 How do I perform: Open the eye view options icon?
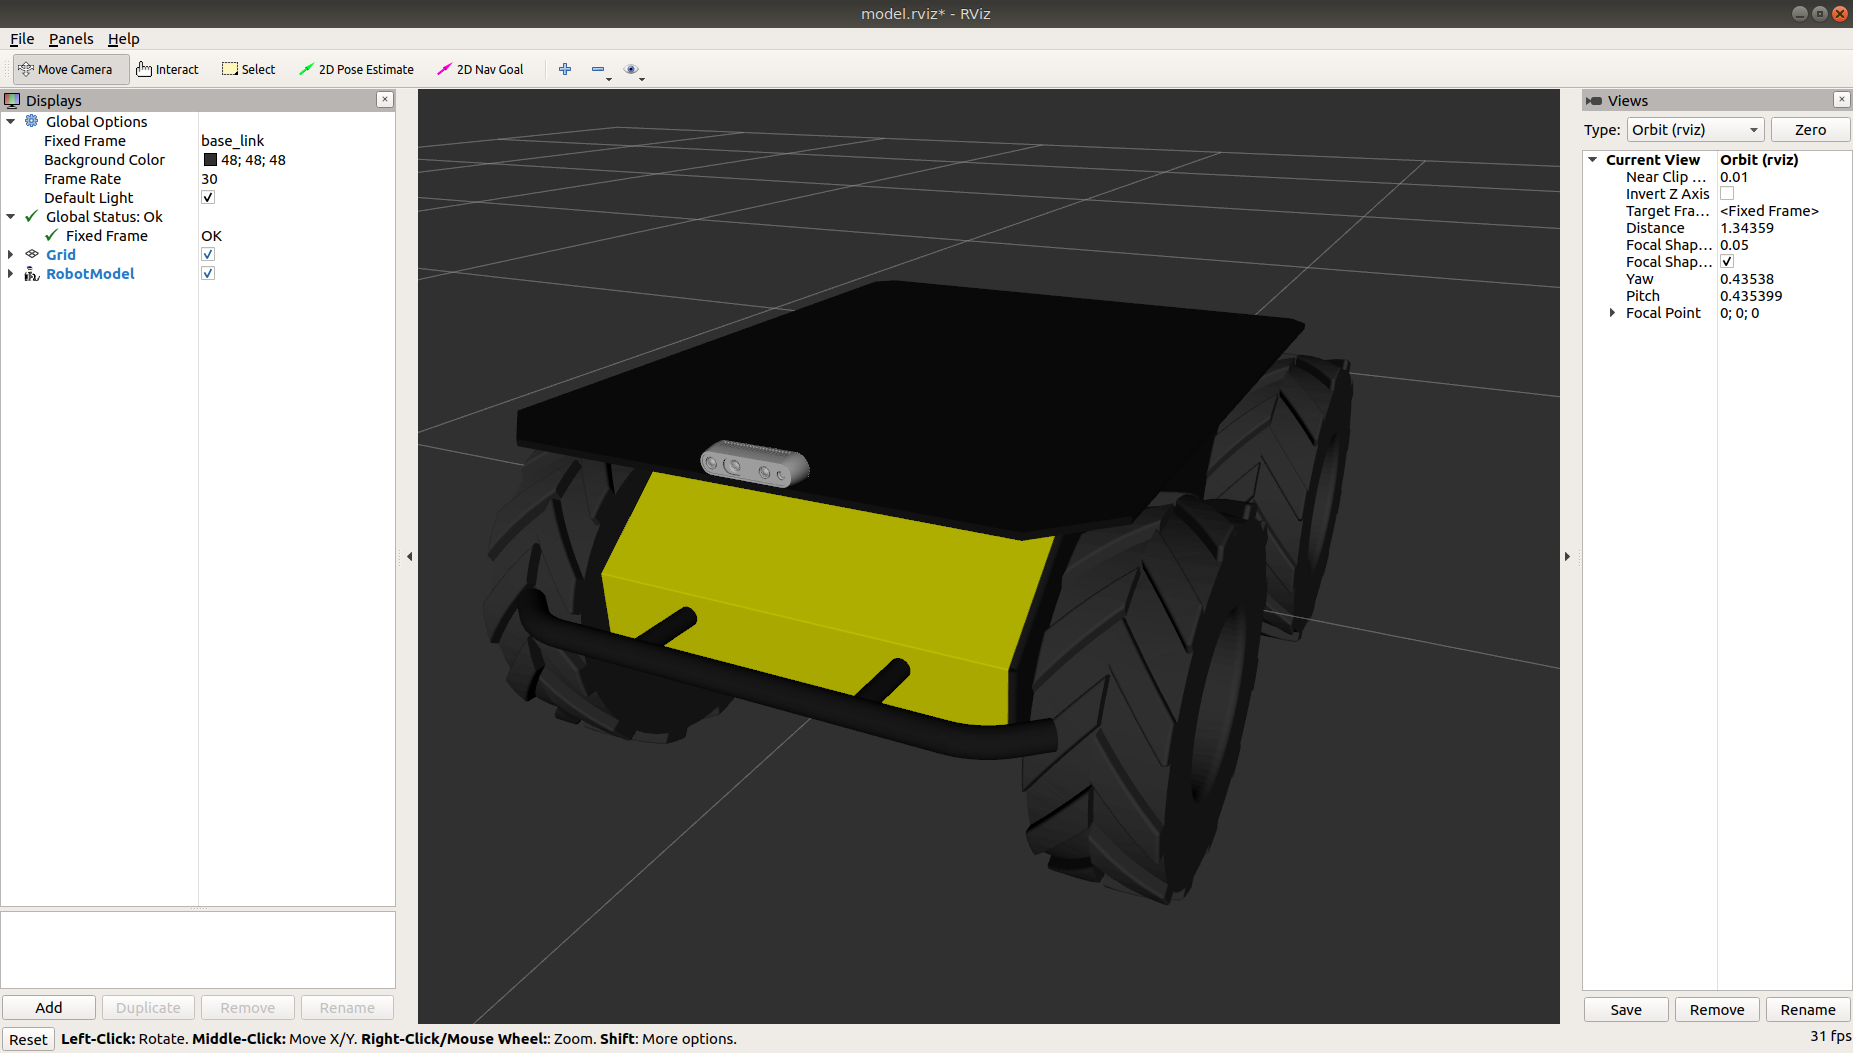631,69
